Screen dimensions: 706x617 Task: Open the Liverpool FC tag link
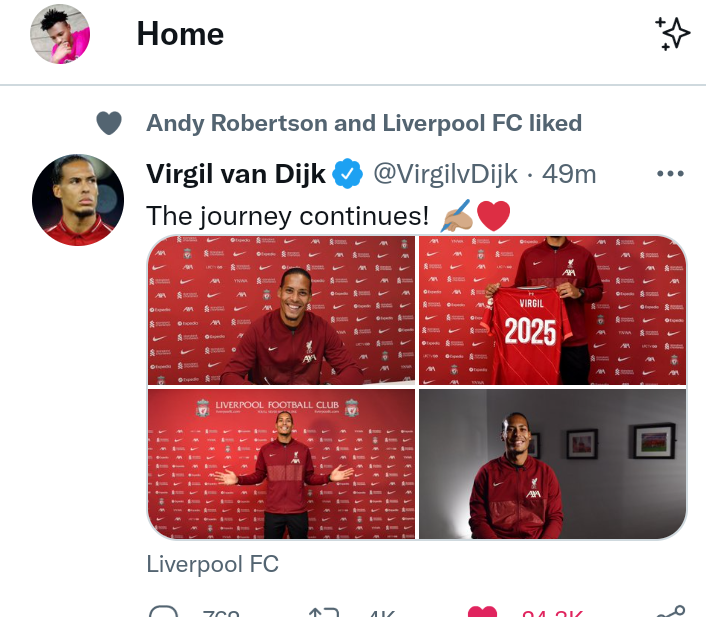(x=213, y=564)
